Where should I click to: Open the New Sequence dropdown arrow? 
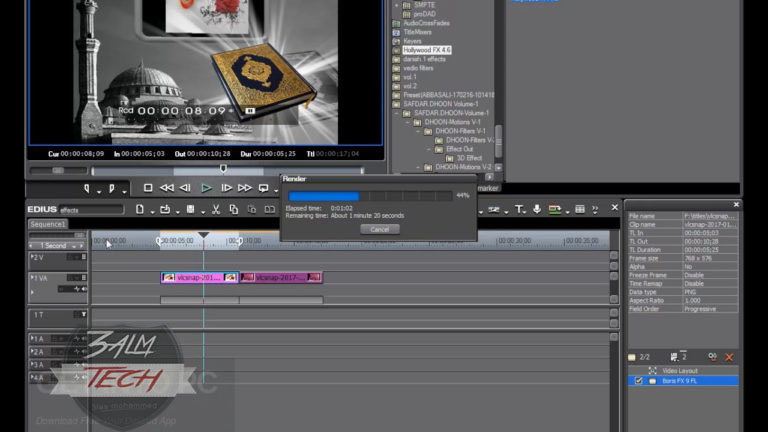tap(152, 212)
